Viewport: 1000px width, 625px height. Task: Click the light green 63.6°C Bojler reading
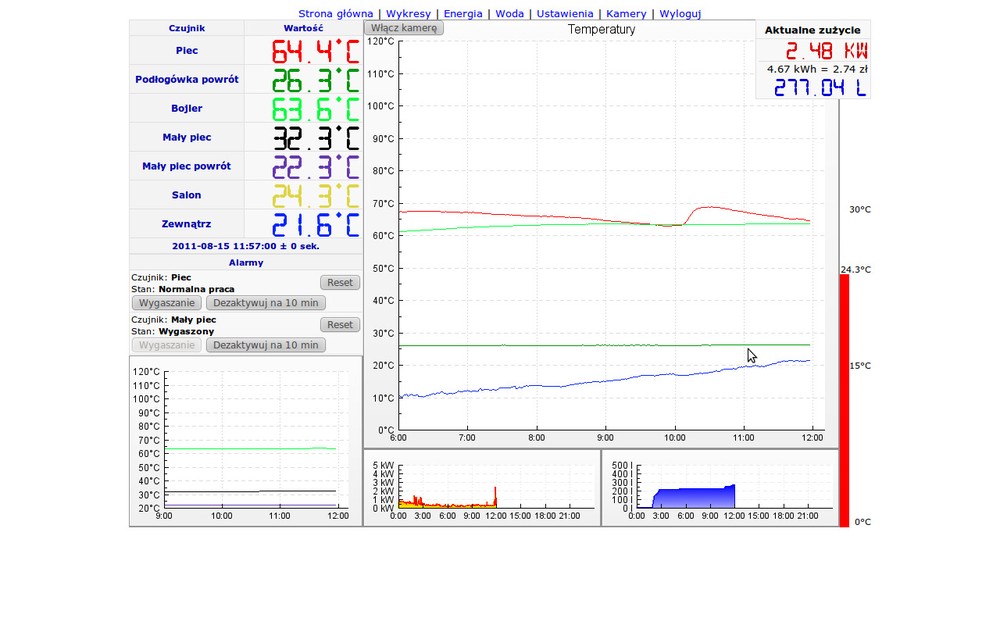pos(316,109)
